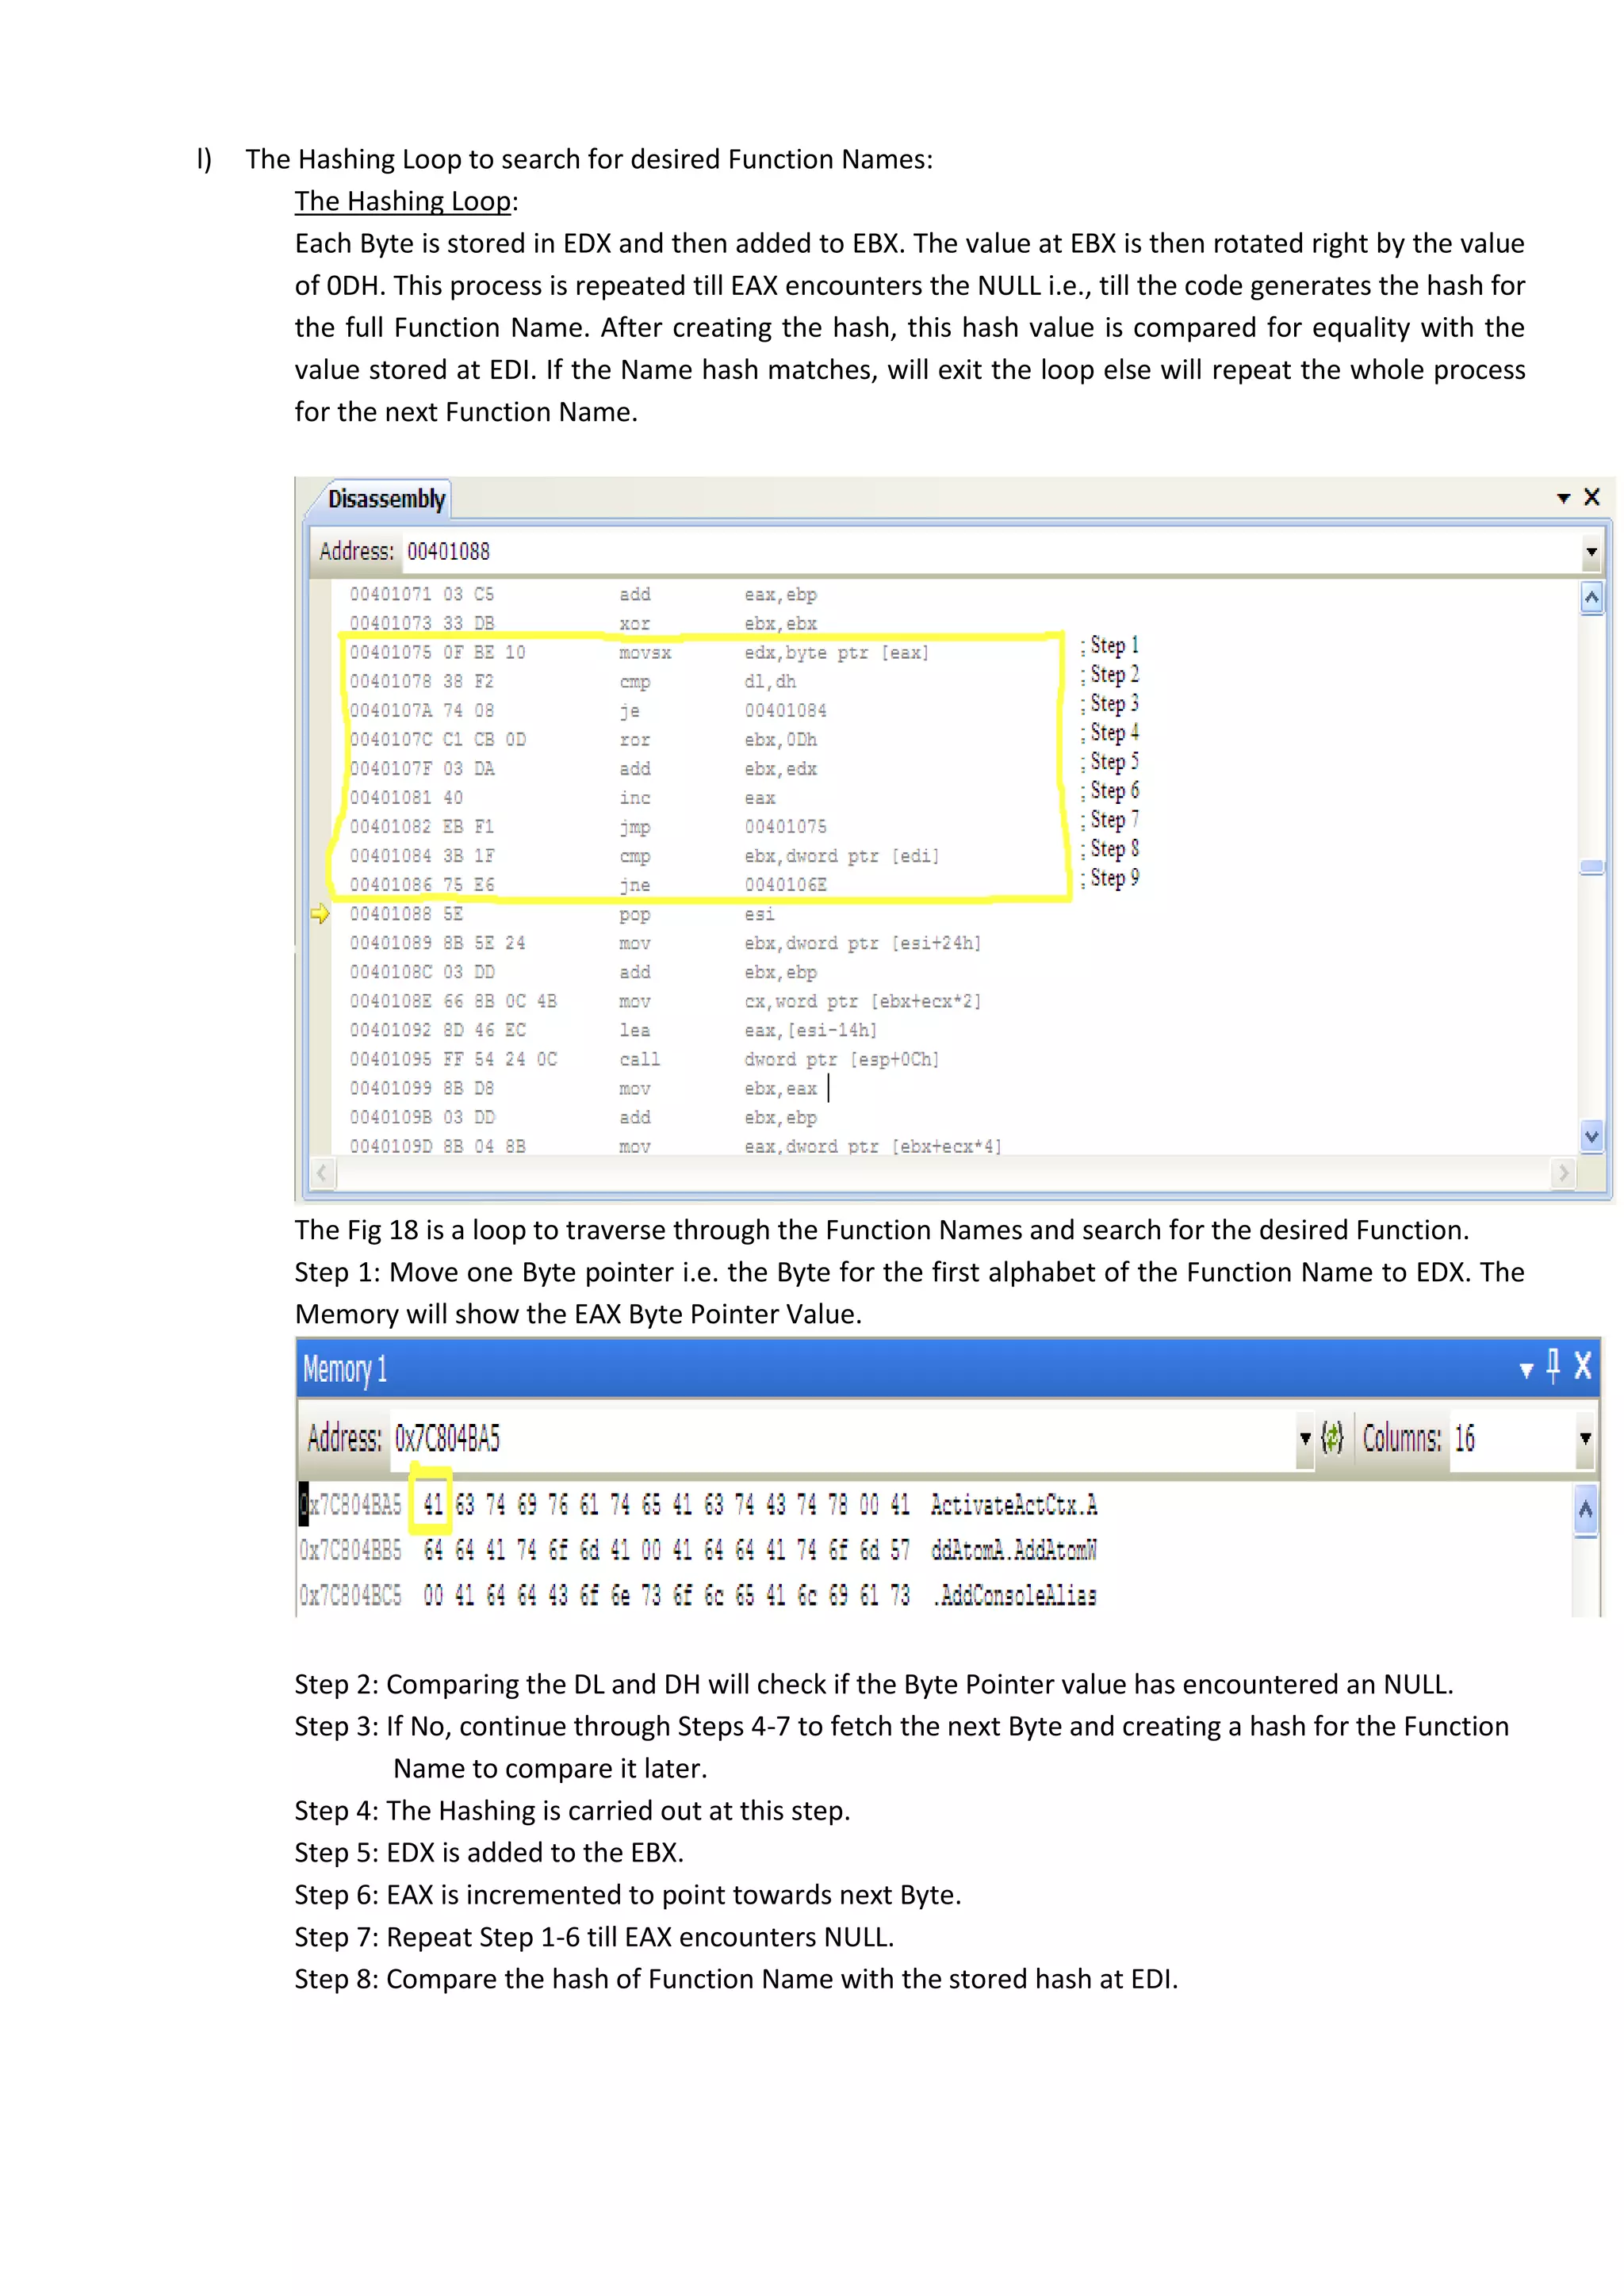The image size is (1624, 2296).
Task: Click the yellow current instruction arrow
Action: pyautogui.click(x=320, y=913)
